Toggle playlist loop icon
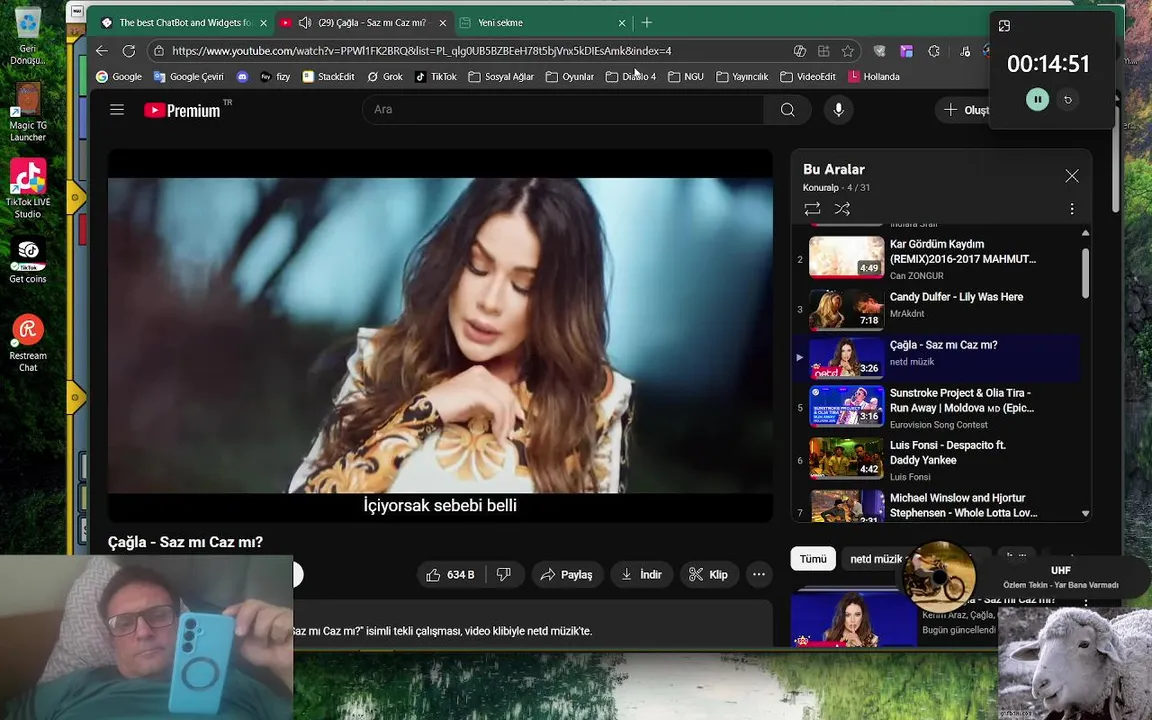 coord(812,209)
